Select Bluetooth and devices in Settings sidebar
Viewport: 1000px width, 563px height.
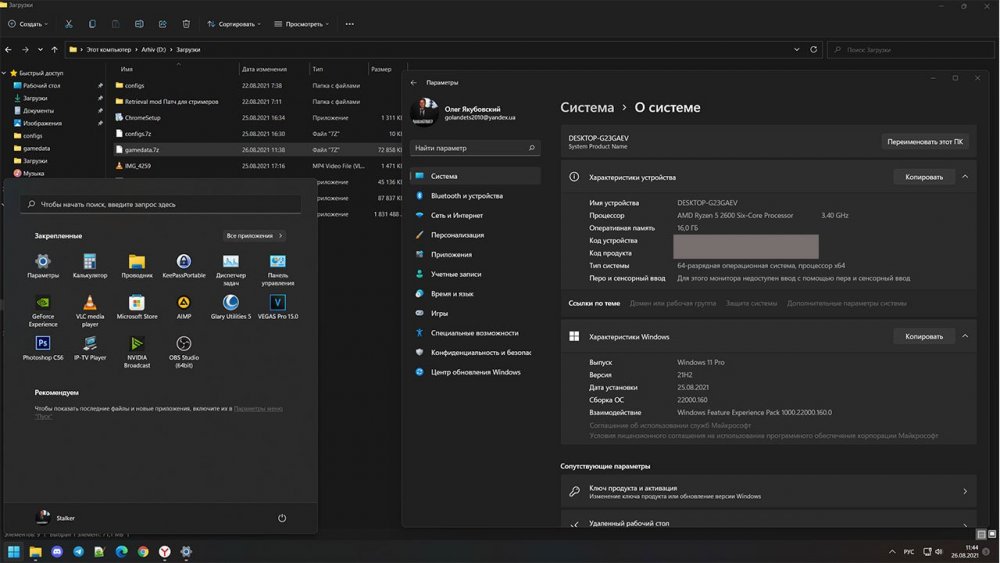[x=466, y=196]
